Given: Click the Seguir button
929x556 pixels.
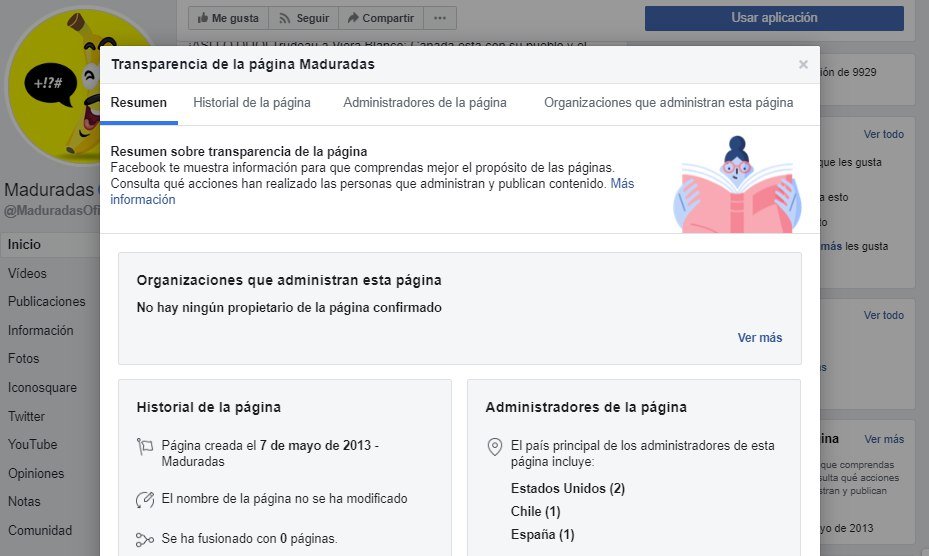Looking at the screenshot, I should pyautogui.click(x=303, y=18).
